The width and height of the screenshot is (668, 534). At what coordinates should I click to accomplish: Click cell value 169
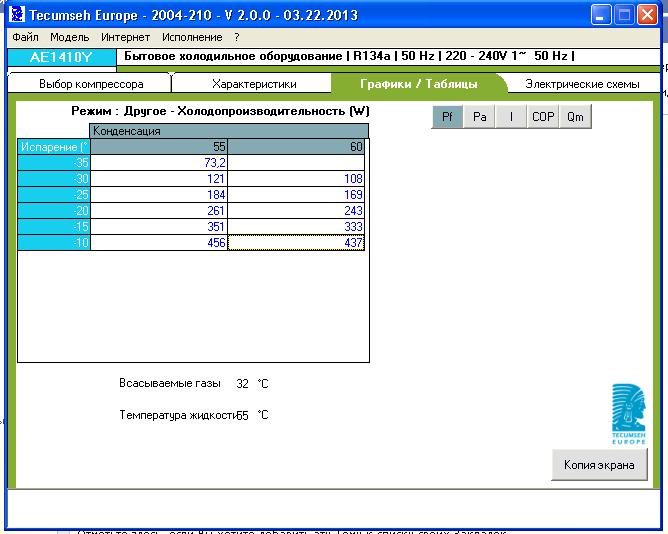point(296,194)
